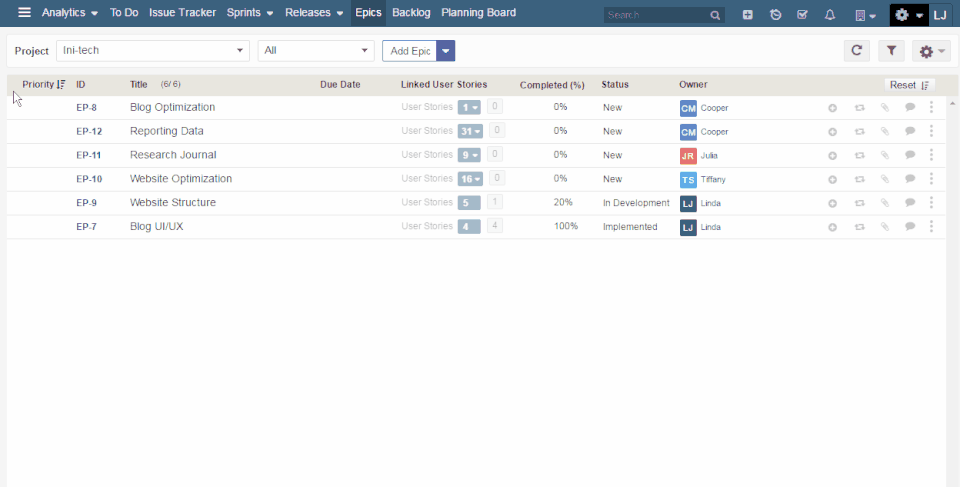Expand the Sprints menu
Screen dimensions: 960x487
(250, 13)
